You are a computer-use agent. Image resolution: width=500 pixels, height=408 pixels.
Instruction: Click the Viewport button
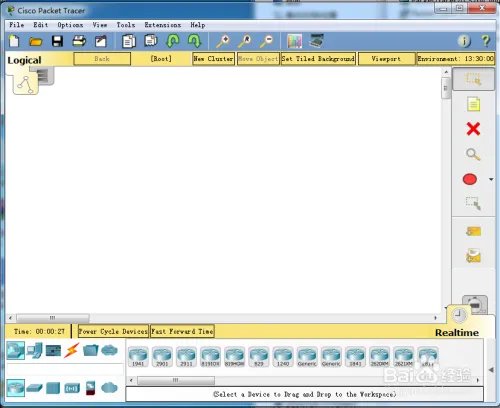click(x=386, y=59)
